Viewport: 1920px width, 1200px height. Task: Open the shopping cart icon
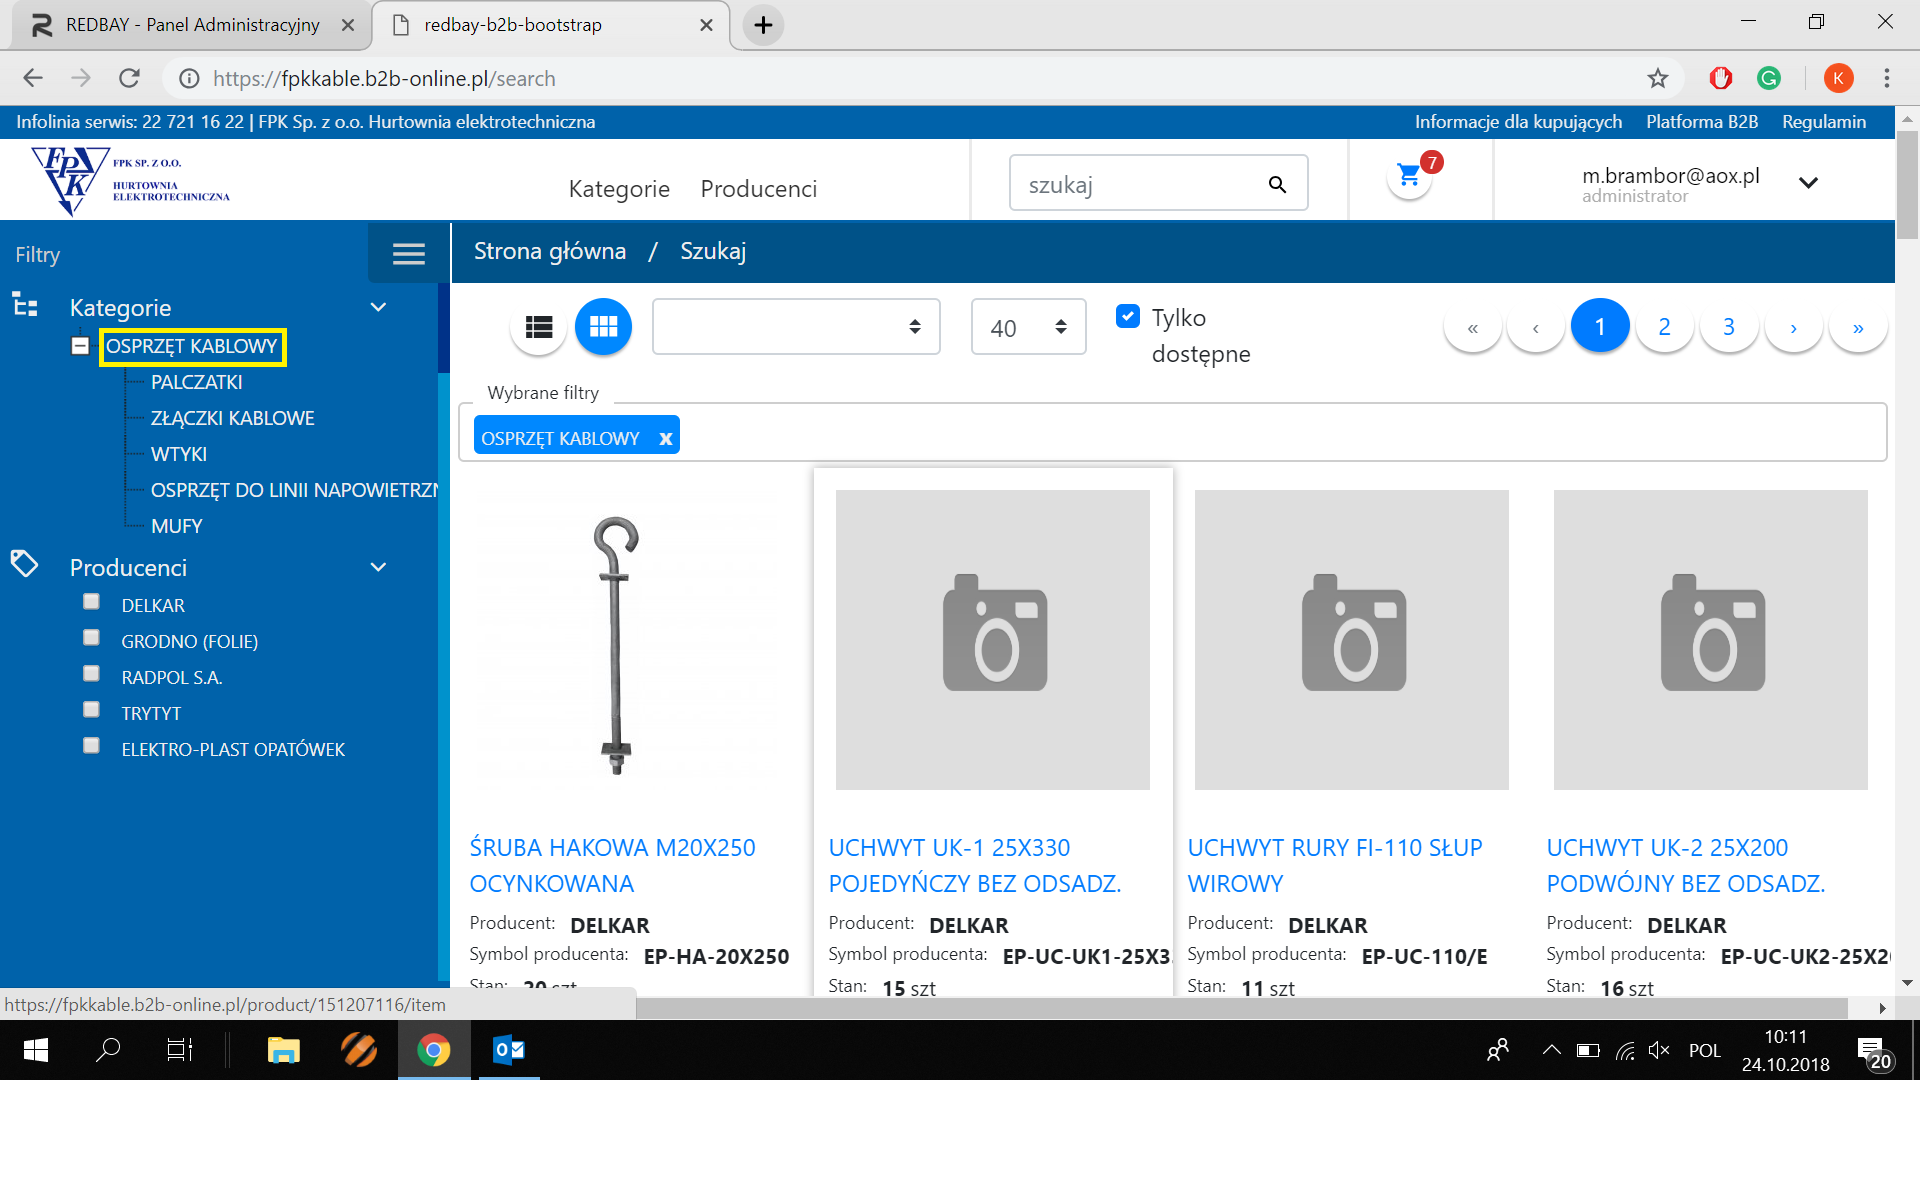coord(1409,177)
